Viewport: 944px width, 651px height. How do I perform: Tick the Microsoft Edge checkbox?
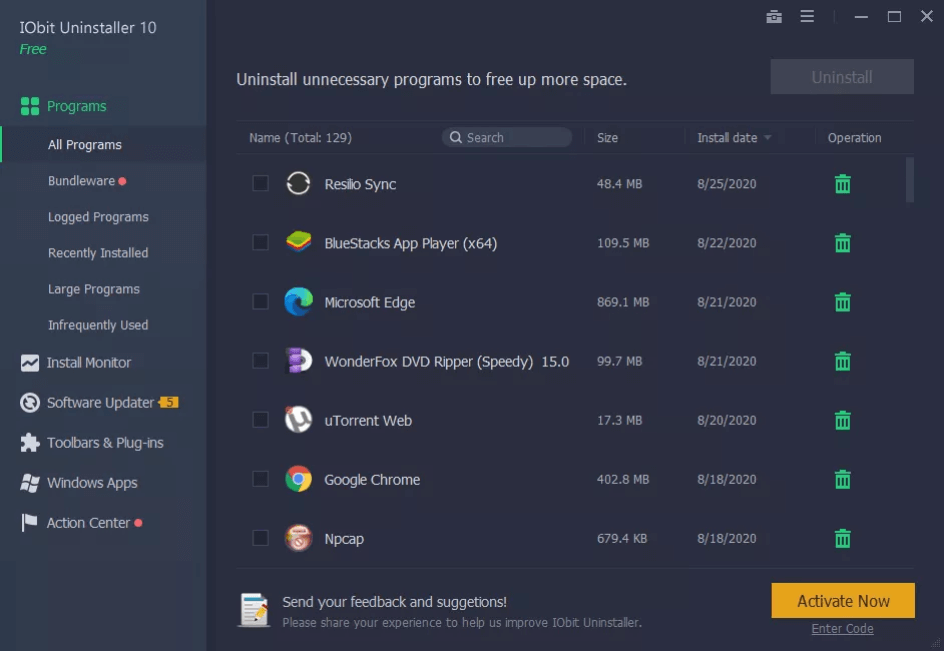point(260,302)
